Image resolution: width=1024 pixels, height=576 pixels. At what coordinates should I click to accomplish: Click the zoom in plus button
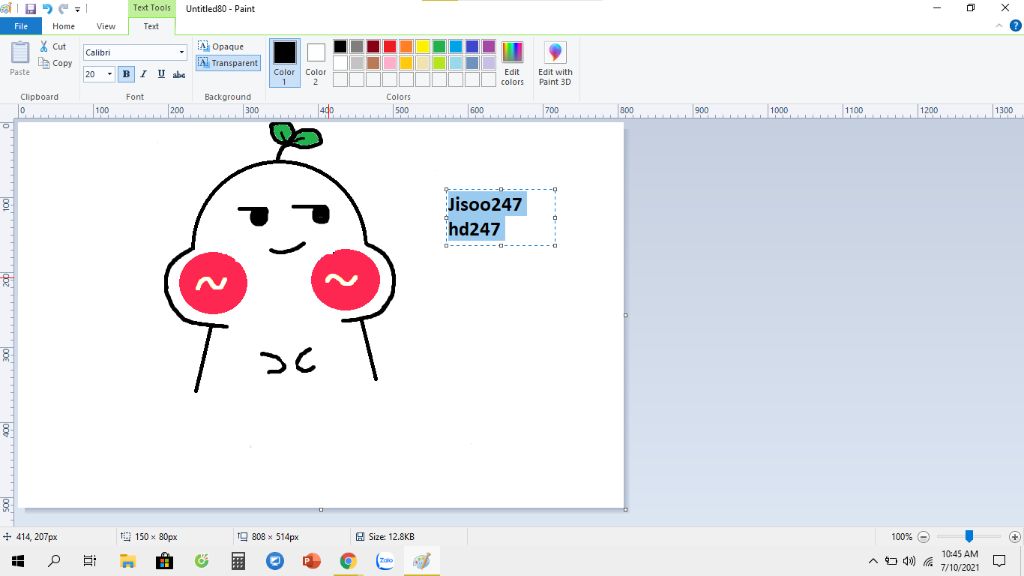tap(1014, 537)
